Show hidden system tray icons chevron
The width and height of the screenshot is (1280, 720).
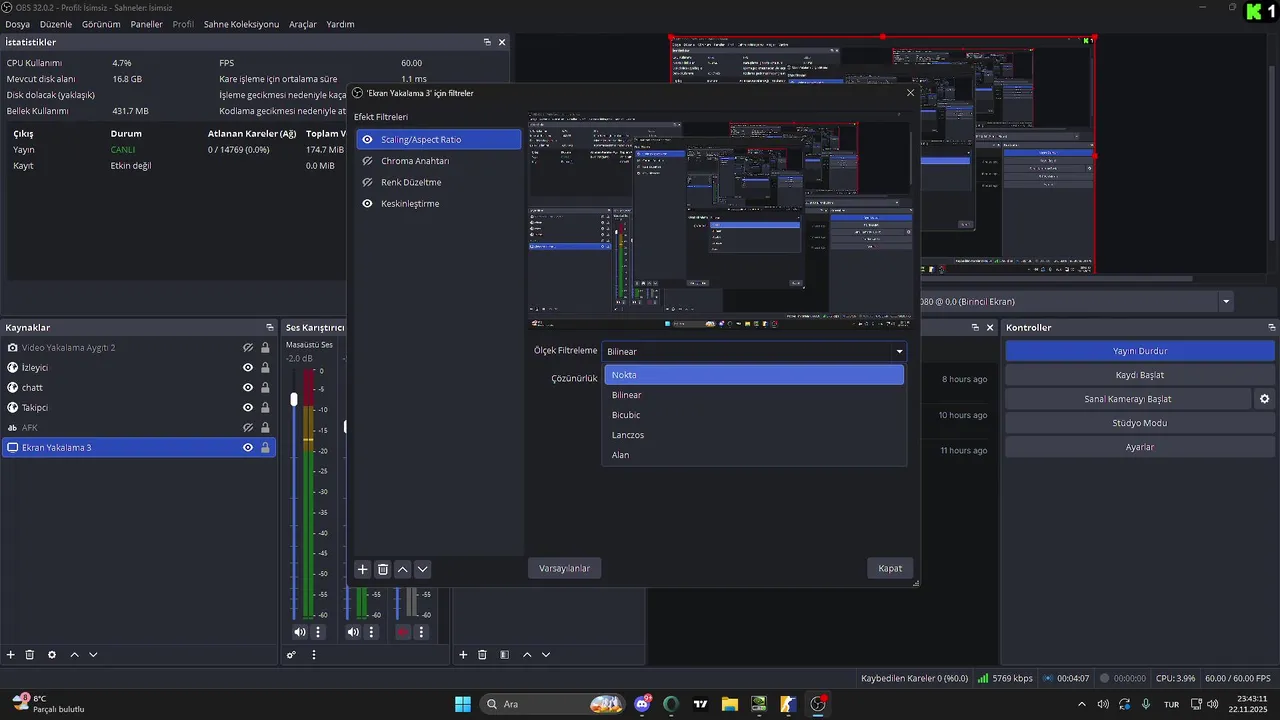pos(1081,704)
